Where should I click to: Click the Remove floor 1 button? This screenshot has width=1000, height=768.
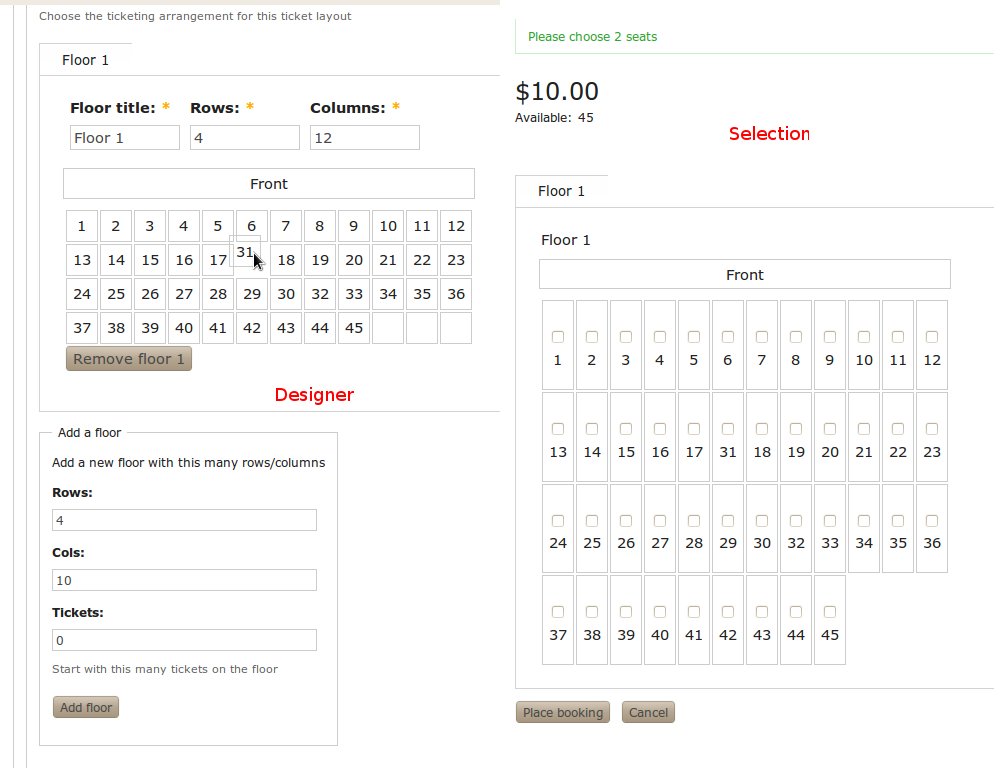pyautogui.click(x=129, y=359)
